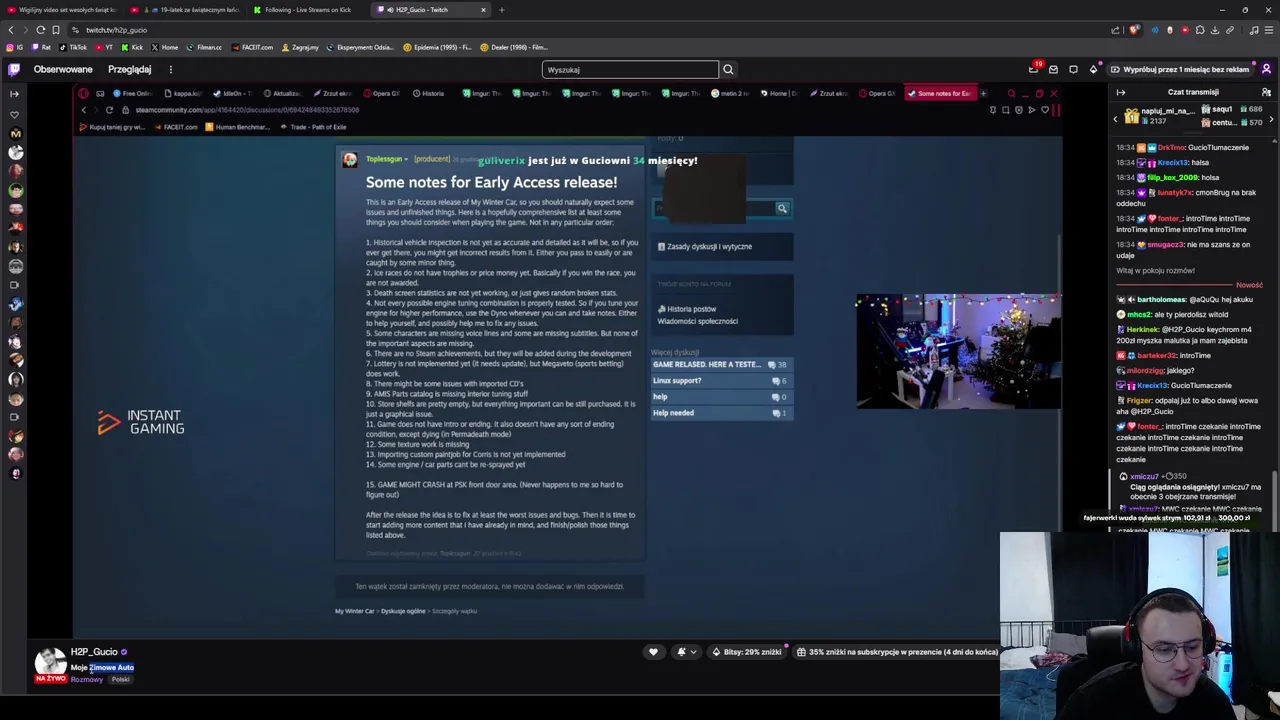
Task: Open Prime loot notifications with badge 19
Action: pos(1034,69)
